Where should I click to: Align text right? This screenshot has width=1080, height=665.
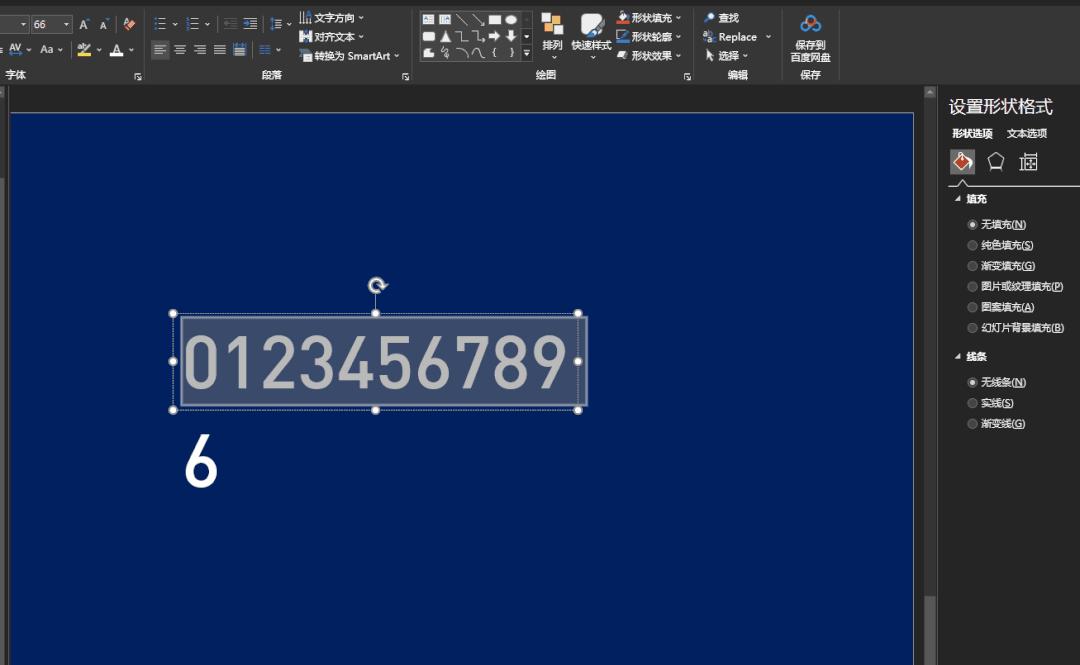coord(200,50)
